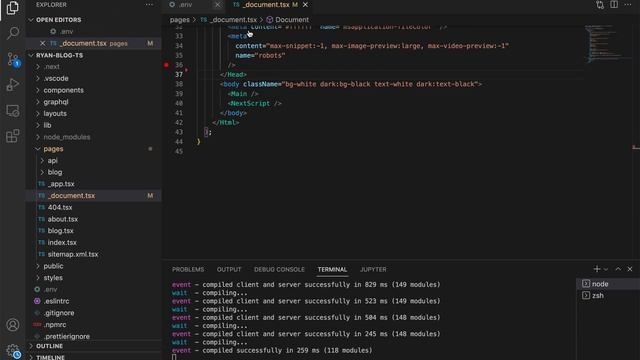This screenshot has width=640, height=360.
Task: Open Explorer more actions ellipsis
Action: click(149, 5)
